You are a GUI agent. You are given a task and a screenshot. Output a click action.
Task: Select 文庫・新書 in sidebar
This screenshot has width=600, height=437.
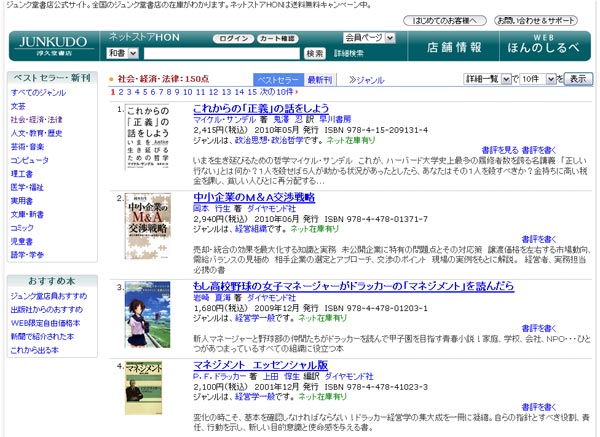tap(27, 214)
